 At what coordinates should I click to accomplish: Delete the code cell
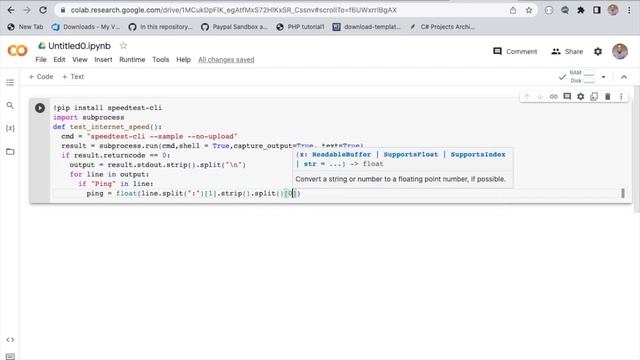point(607,97)
